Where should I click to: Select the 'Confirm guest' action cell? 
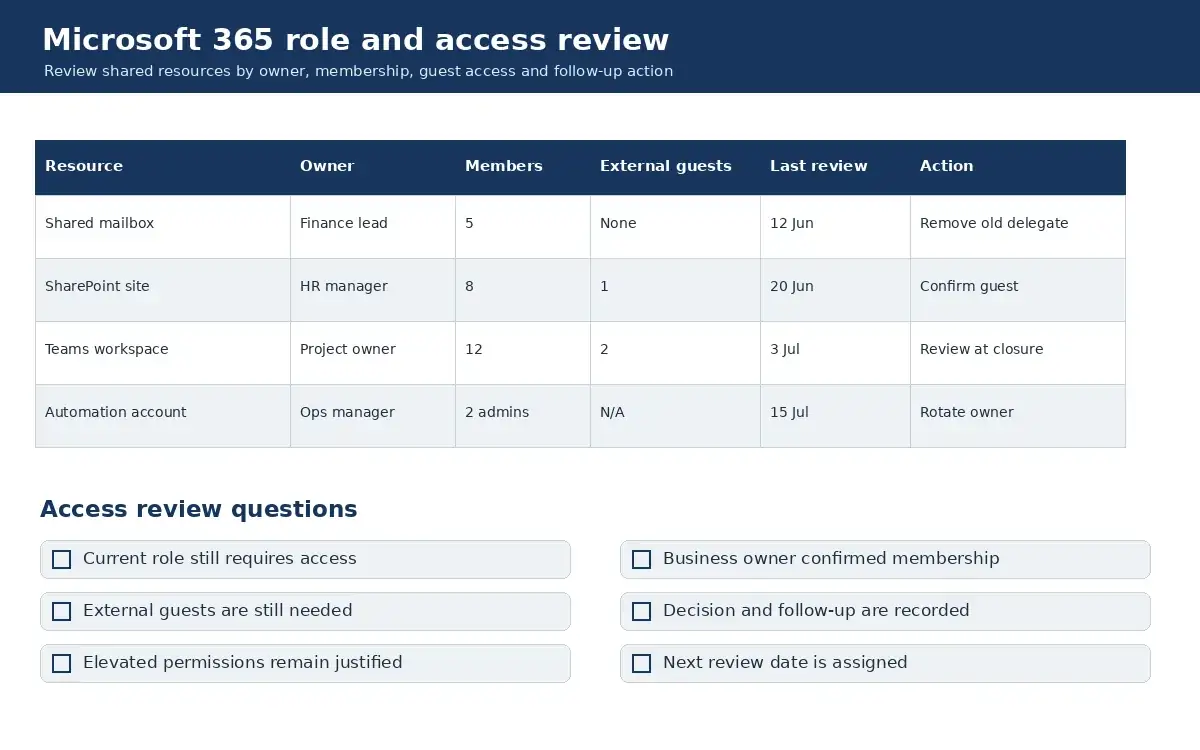tap(1018, 289)
